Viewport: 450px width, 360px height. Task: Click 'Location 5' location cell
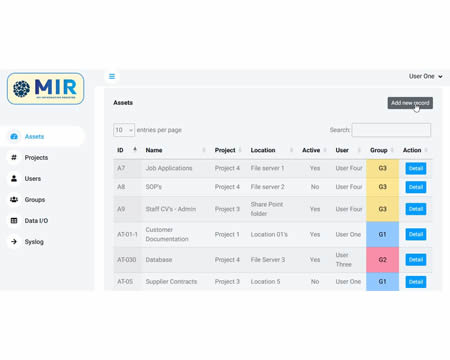click(265, 282)
